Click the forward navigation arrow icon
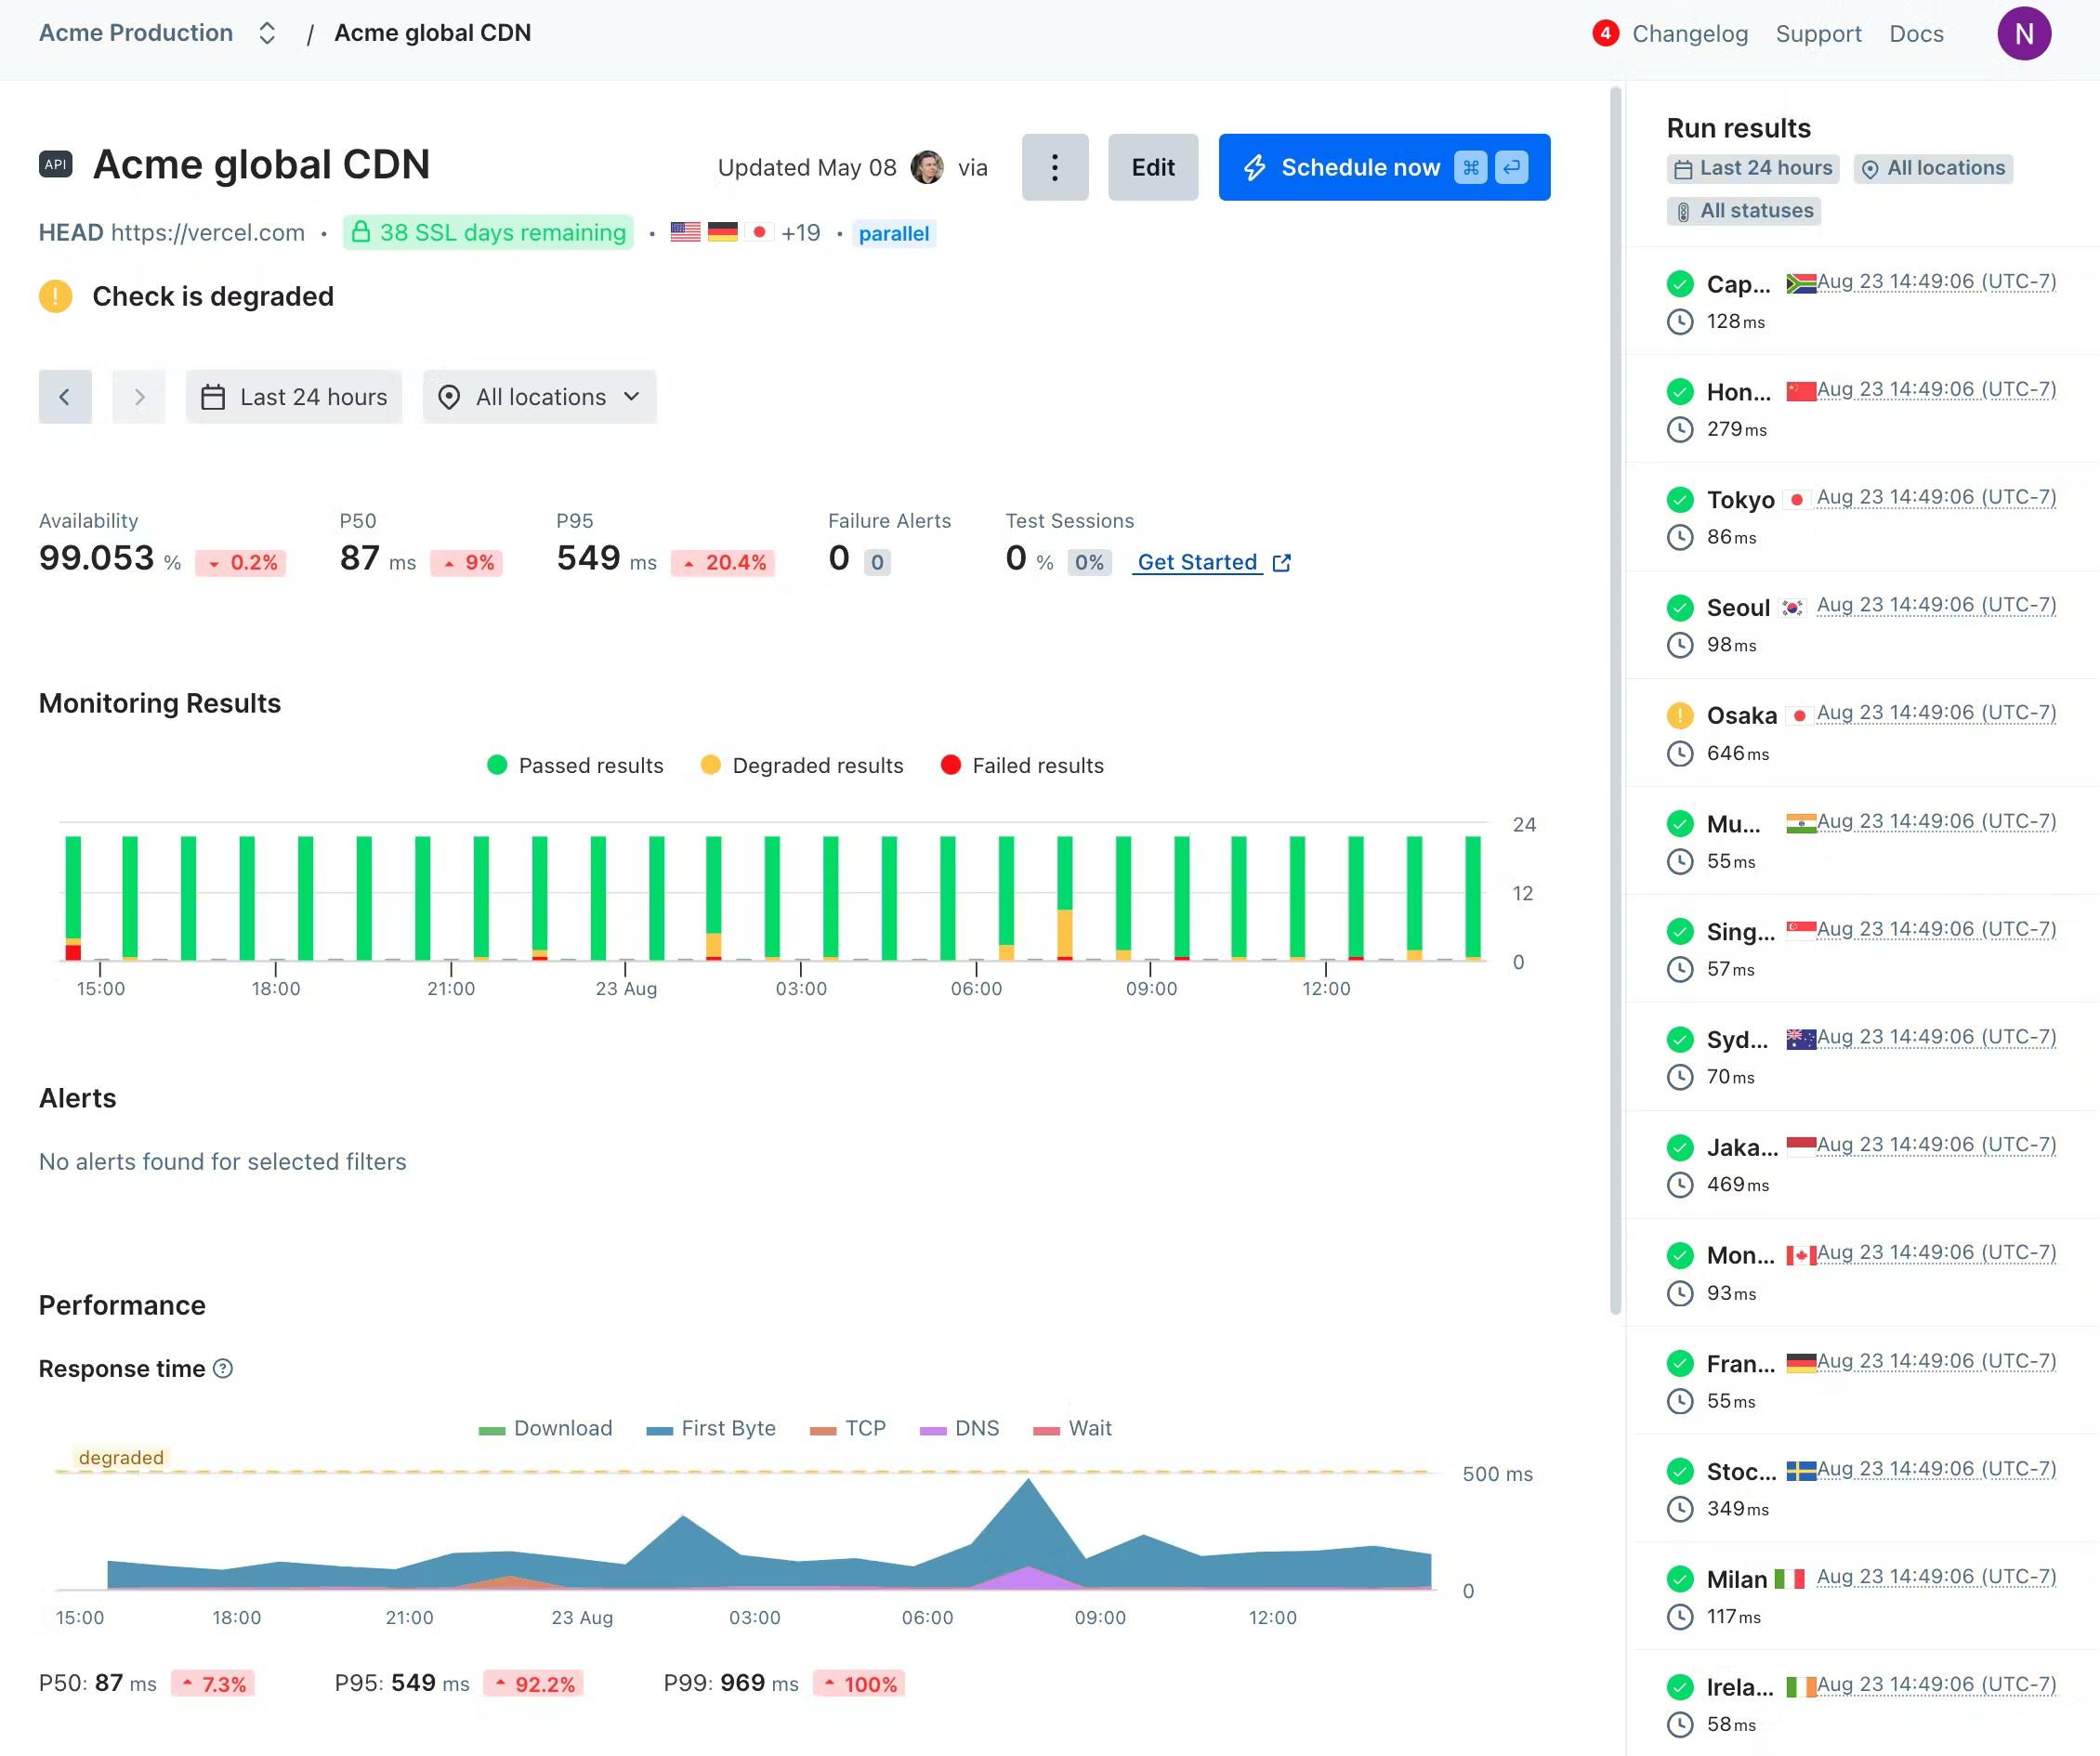 click(x=138, y=396)
